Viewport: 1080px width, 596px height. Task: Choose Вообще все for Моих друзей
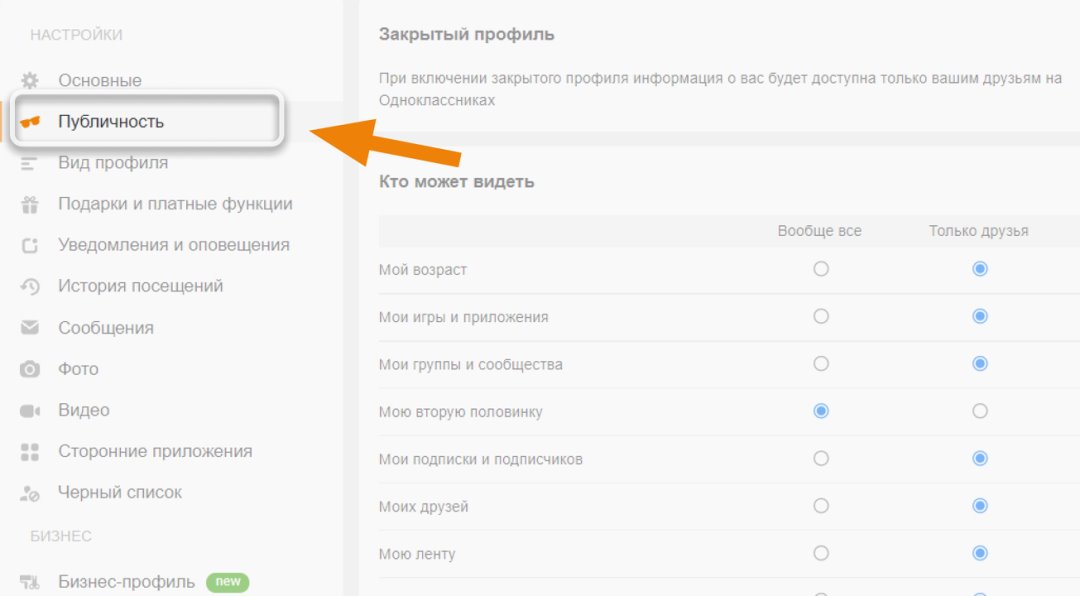tap(820, 506)
